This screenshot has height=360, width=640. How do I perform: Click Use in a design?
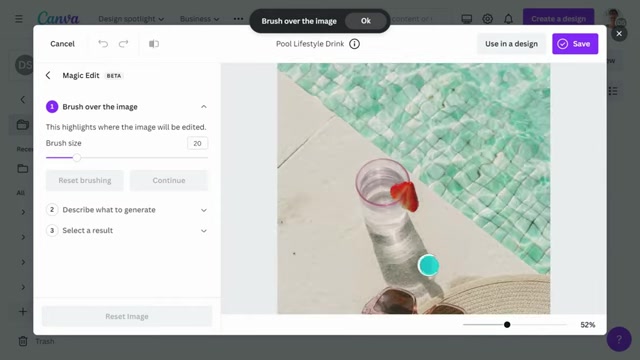click(x=511, y=44)
